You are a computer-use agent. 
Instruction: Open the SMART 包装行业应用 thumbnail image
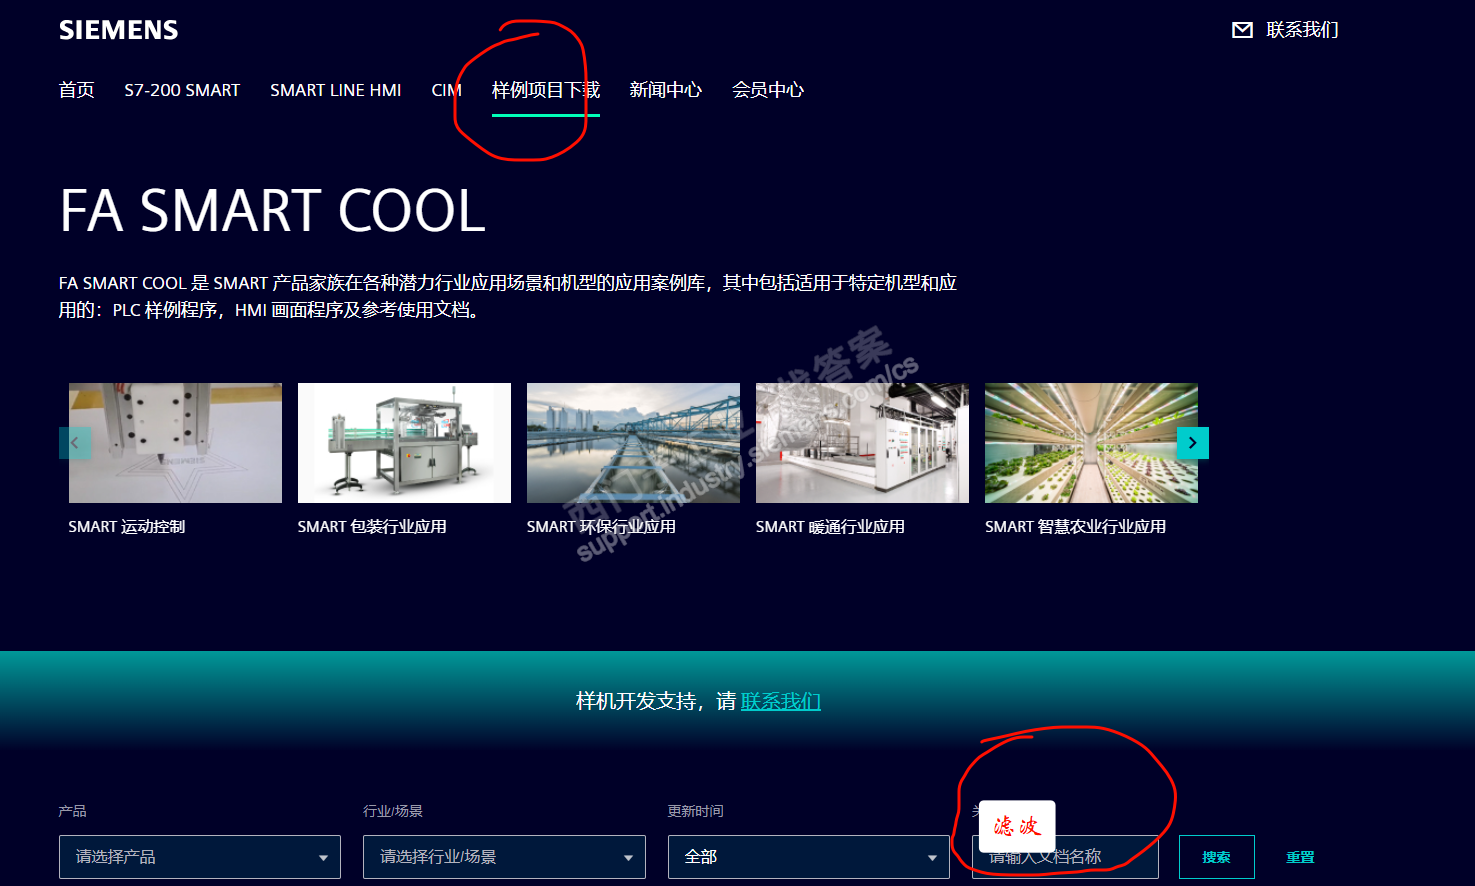pos(404,443)
